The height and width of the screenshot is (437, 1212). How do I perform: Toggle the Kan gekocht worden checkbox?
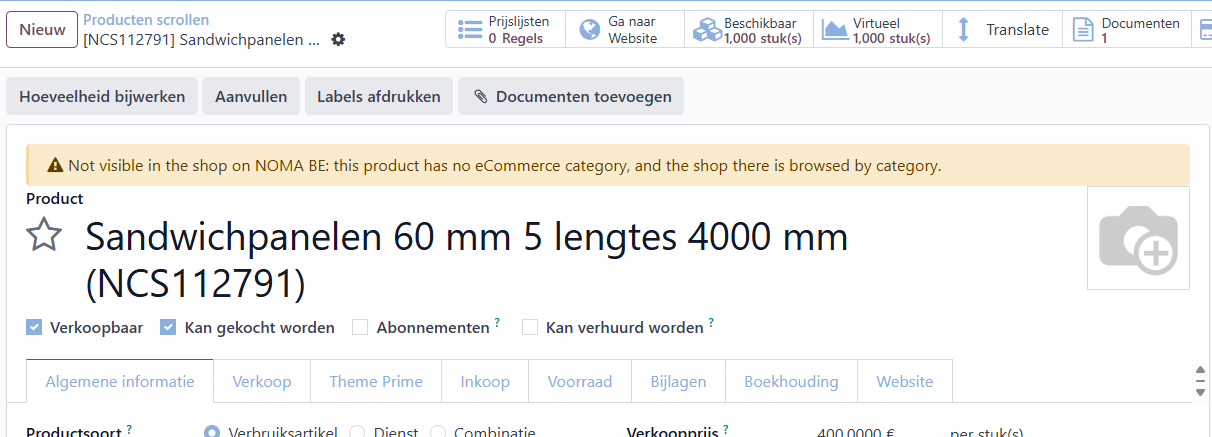(x=168, y=327)
